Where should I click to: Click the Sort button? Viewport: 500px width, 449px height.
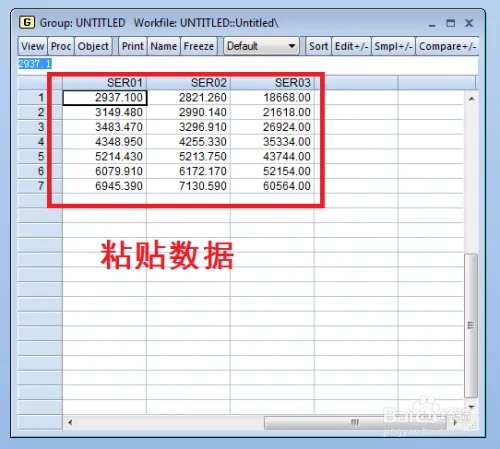pos(318,46)
